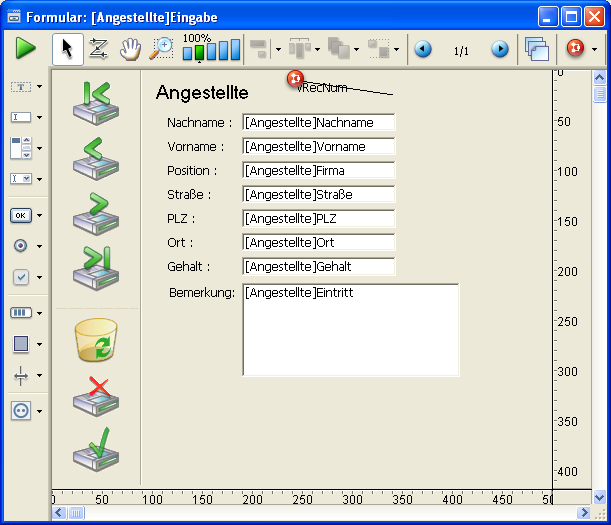Select the radio button object tool
The image size is (611, 525).
20,245
